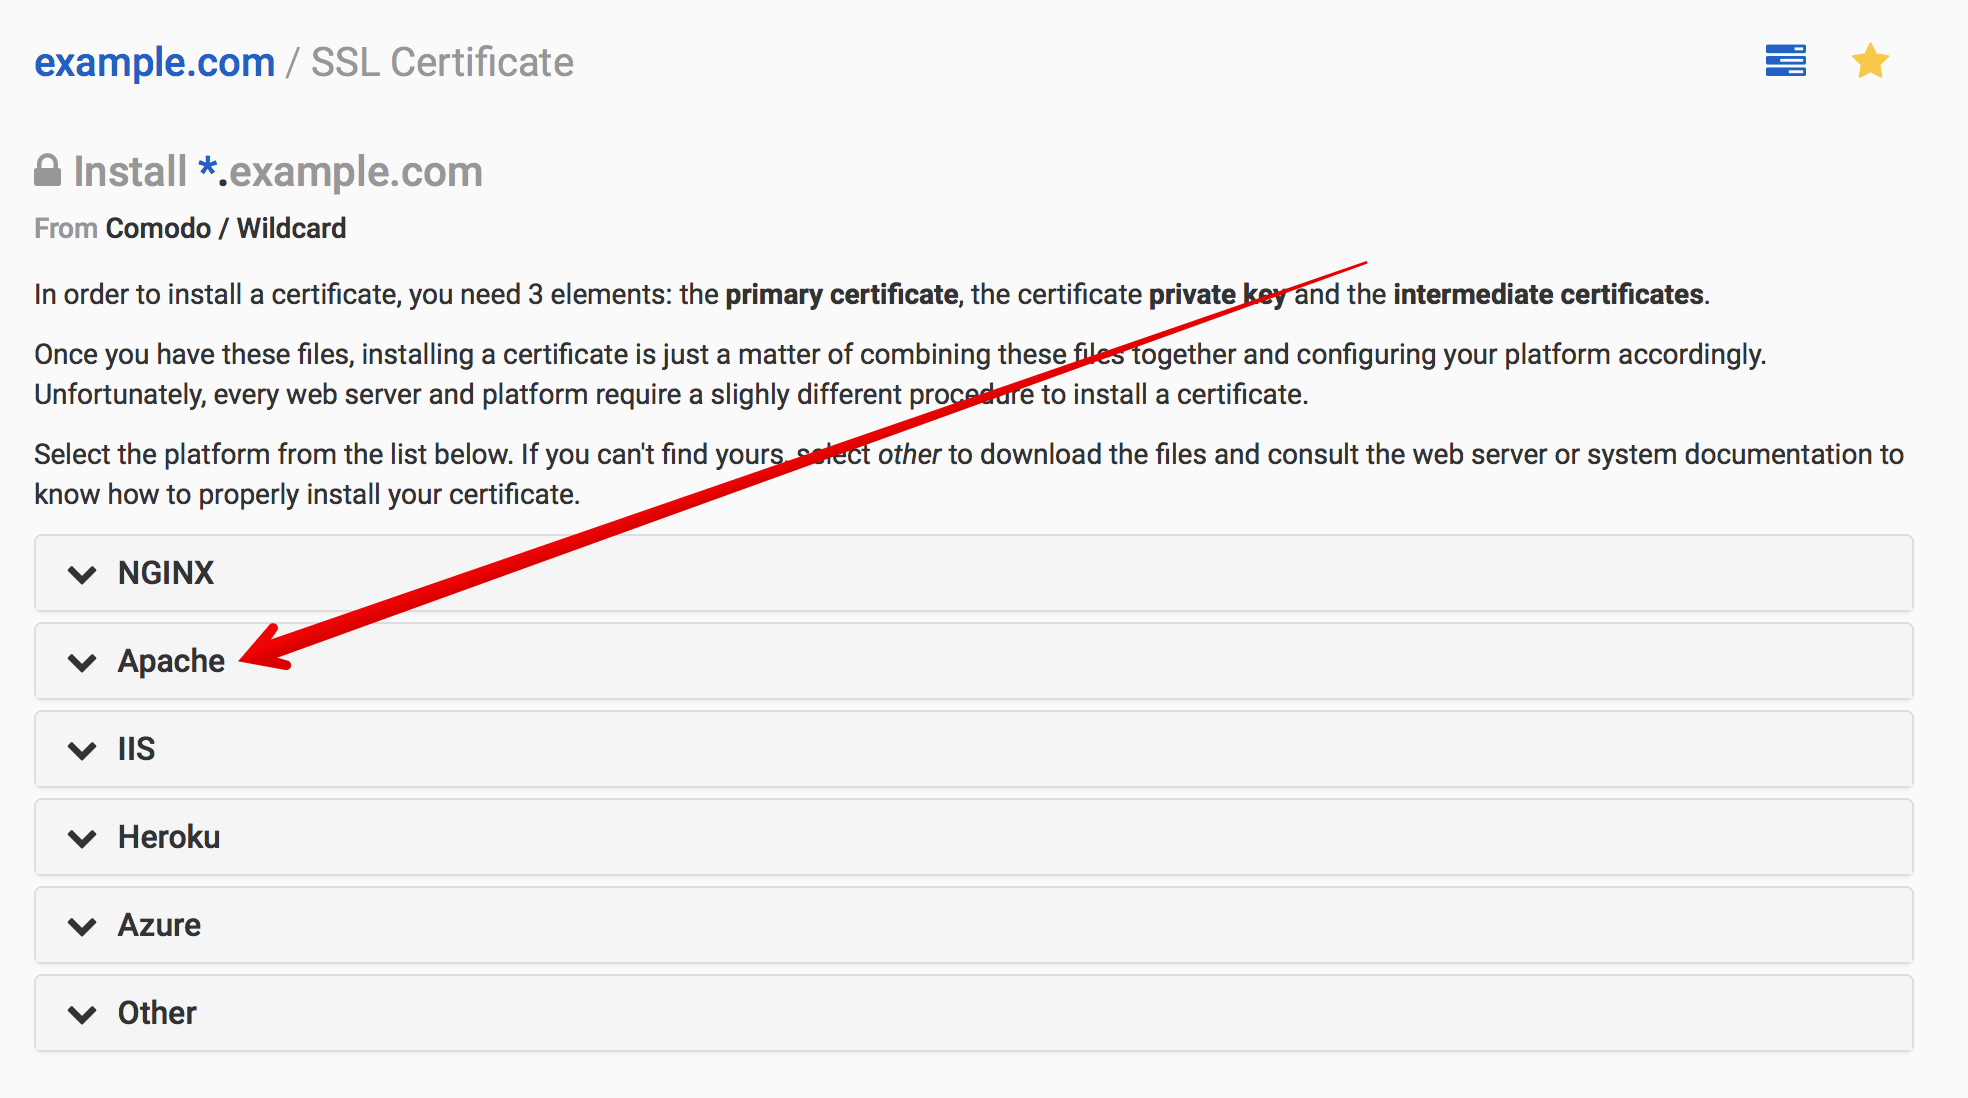Viewport: 1968px width, 1098px height.
Task: Click the NGINX chevron arrow
Action: click(x=82, y=574)
